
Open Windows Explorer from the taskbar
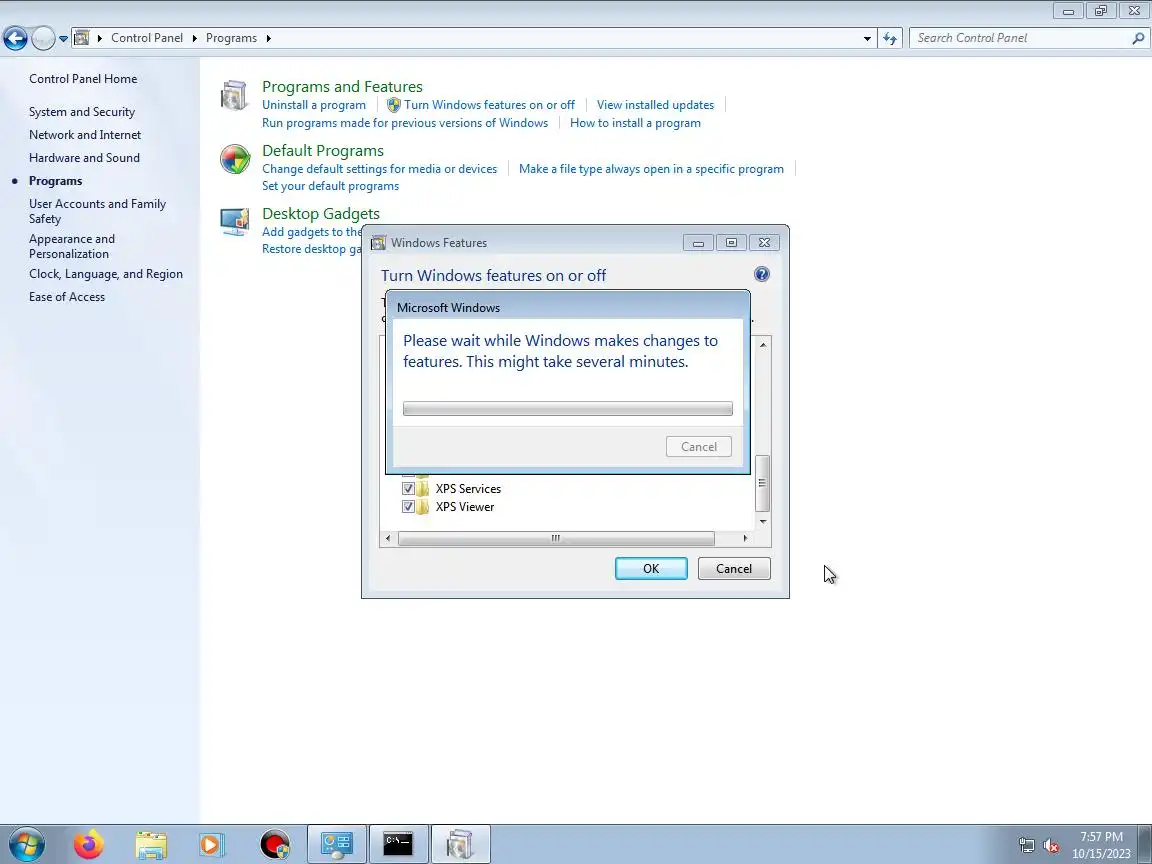151,845
